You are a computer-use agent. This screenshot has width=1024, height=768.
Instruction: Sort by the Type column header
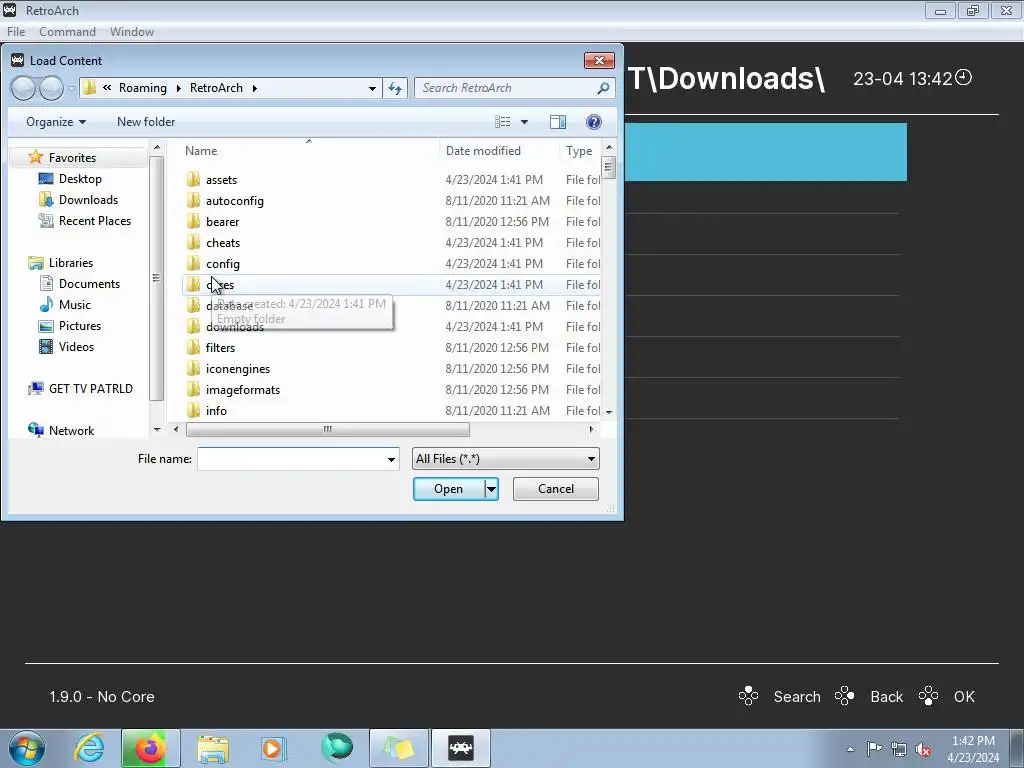click(x=580, y=151)
